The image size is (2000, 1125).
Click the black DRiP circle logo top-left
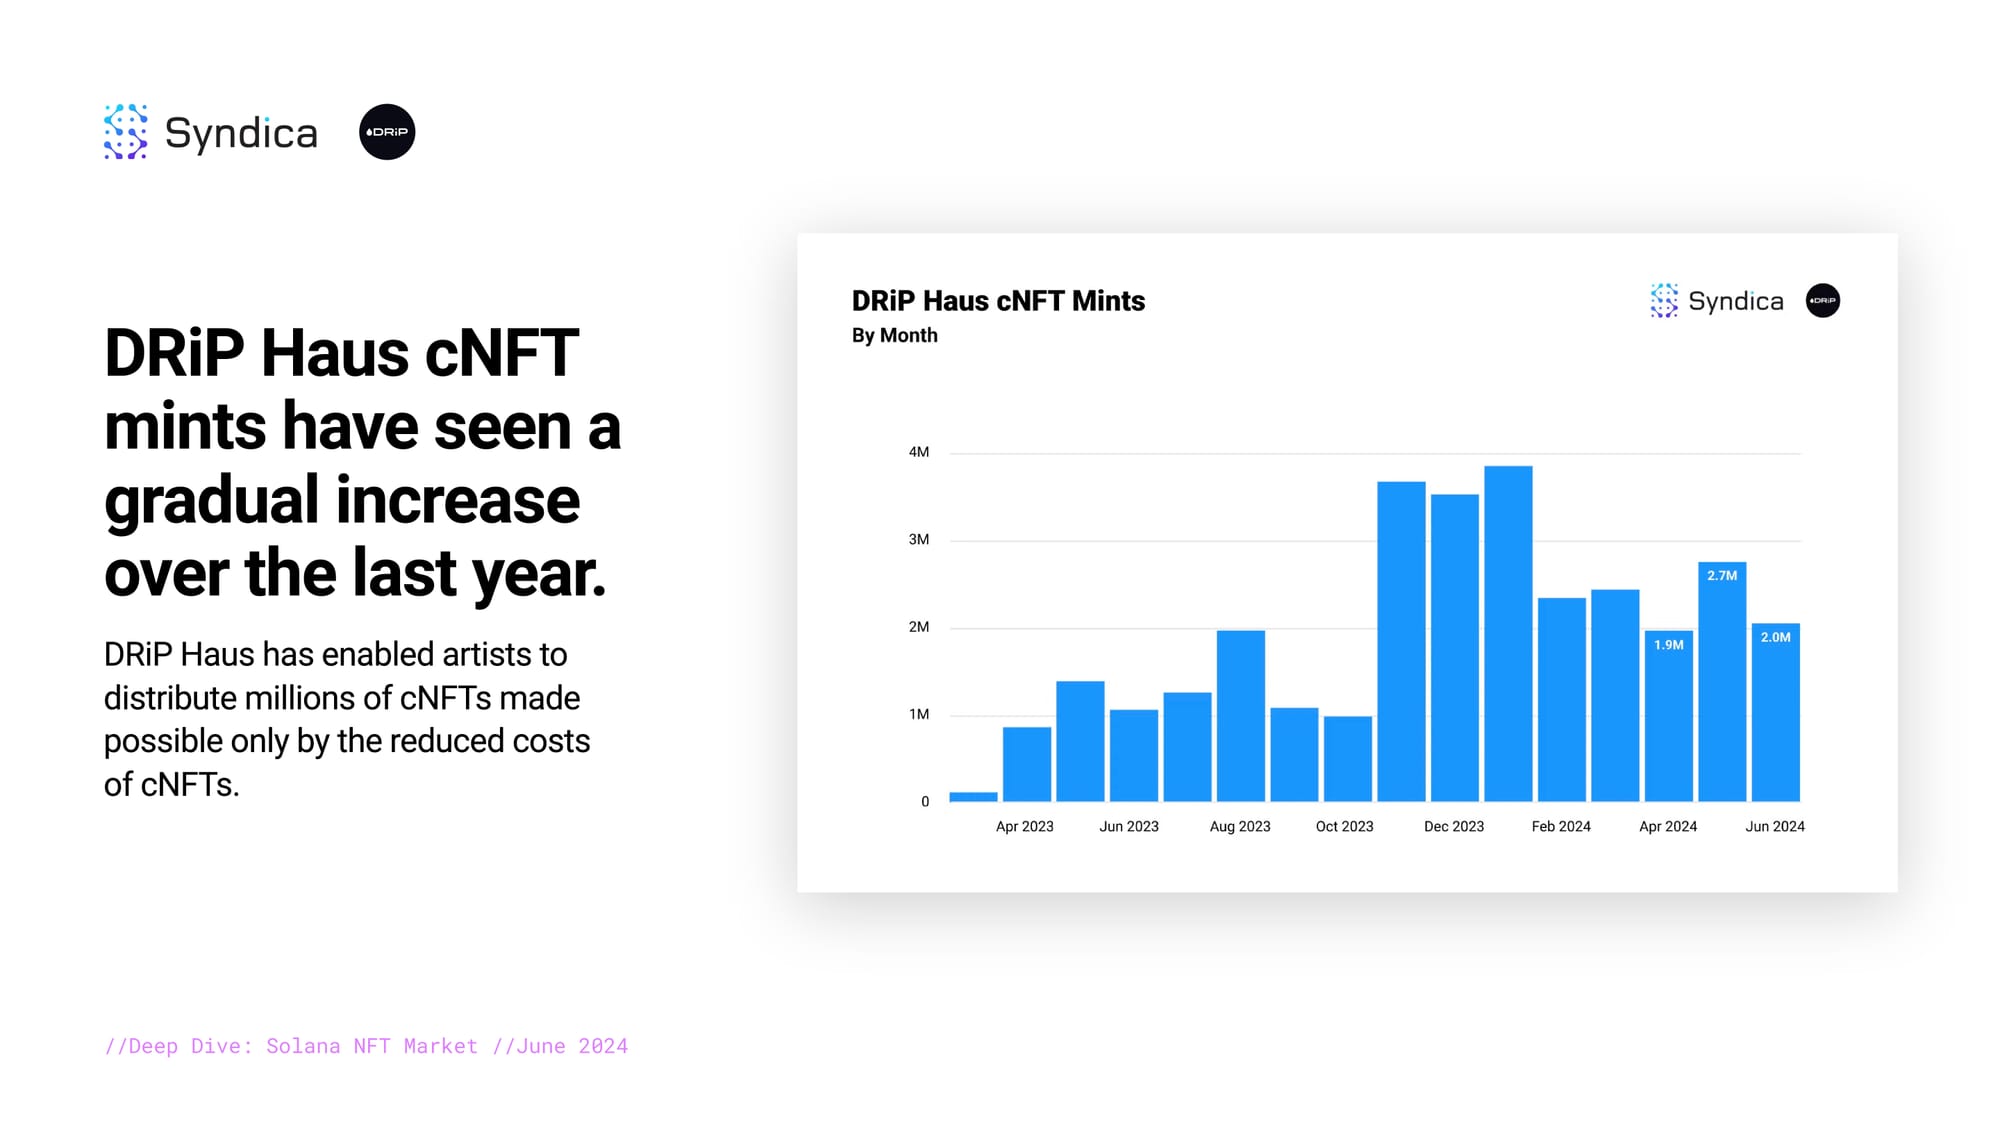387,132
